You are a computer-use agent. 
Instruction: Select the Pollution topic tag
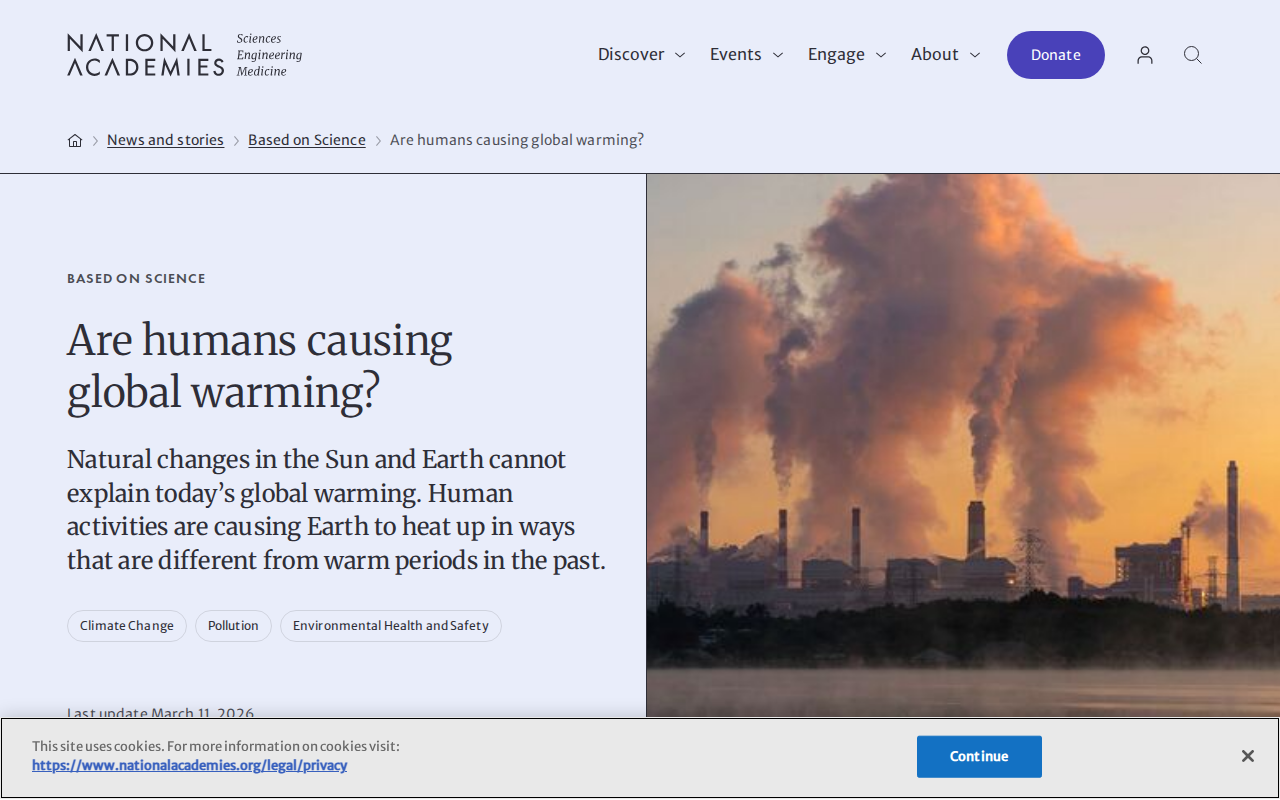click(233, 626)
